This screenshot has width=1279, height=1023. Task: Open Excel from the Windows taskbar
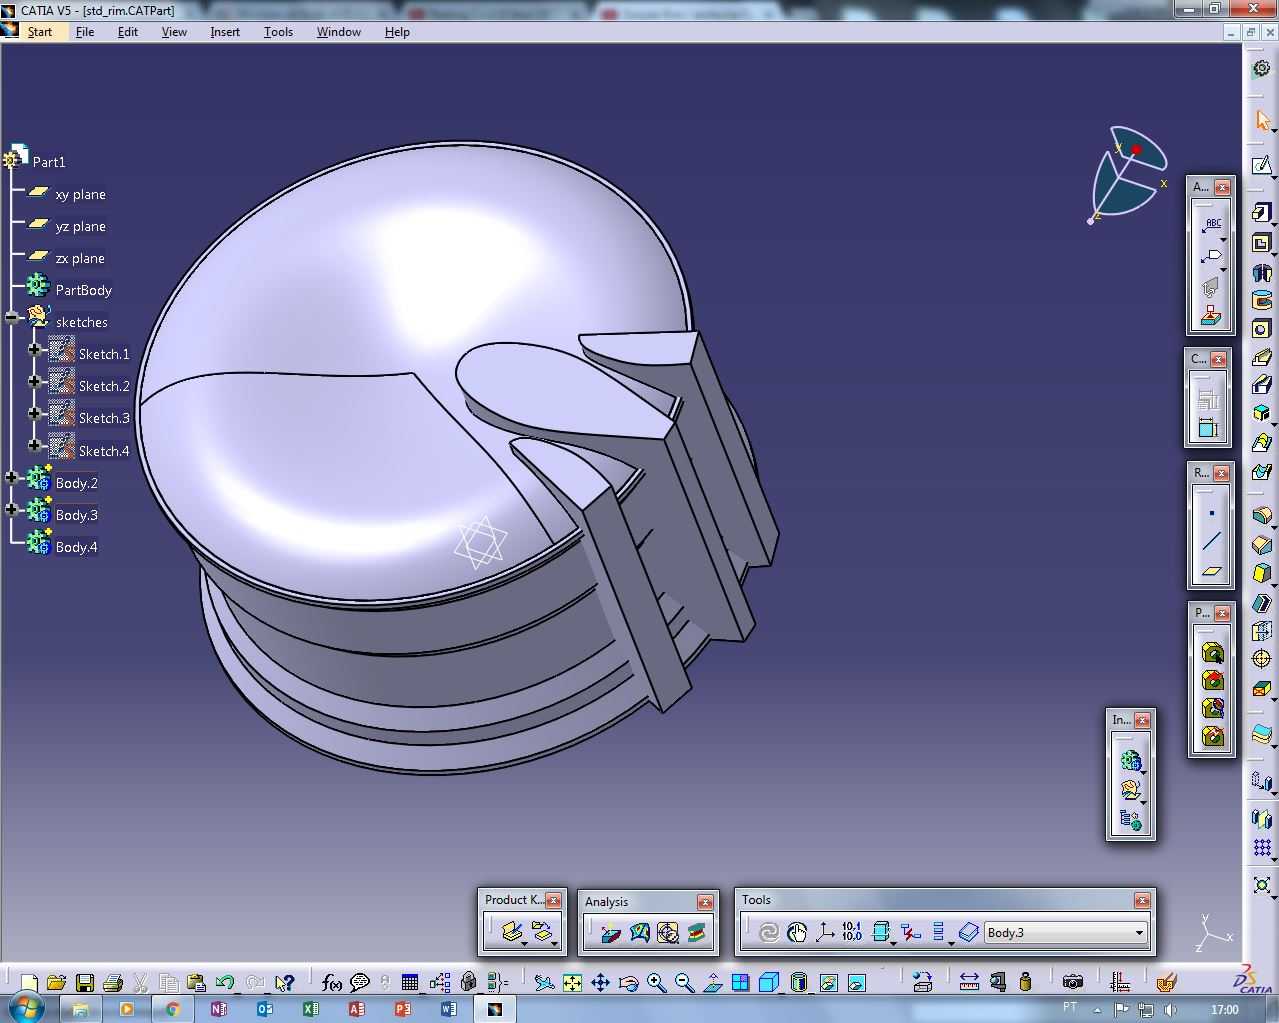point(310,1009)
